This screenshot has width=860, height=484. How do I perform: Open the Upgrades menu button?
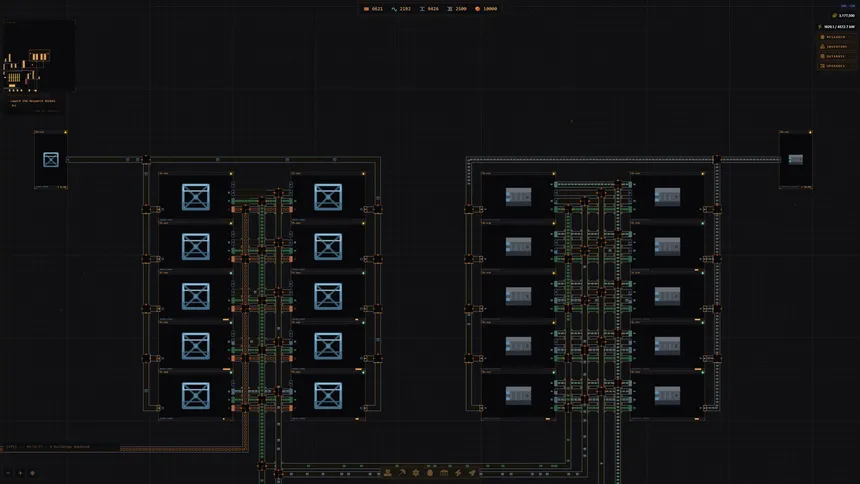point(836,66)
